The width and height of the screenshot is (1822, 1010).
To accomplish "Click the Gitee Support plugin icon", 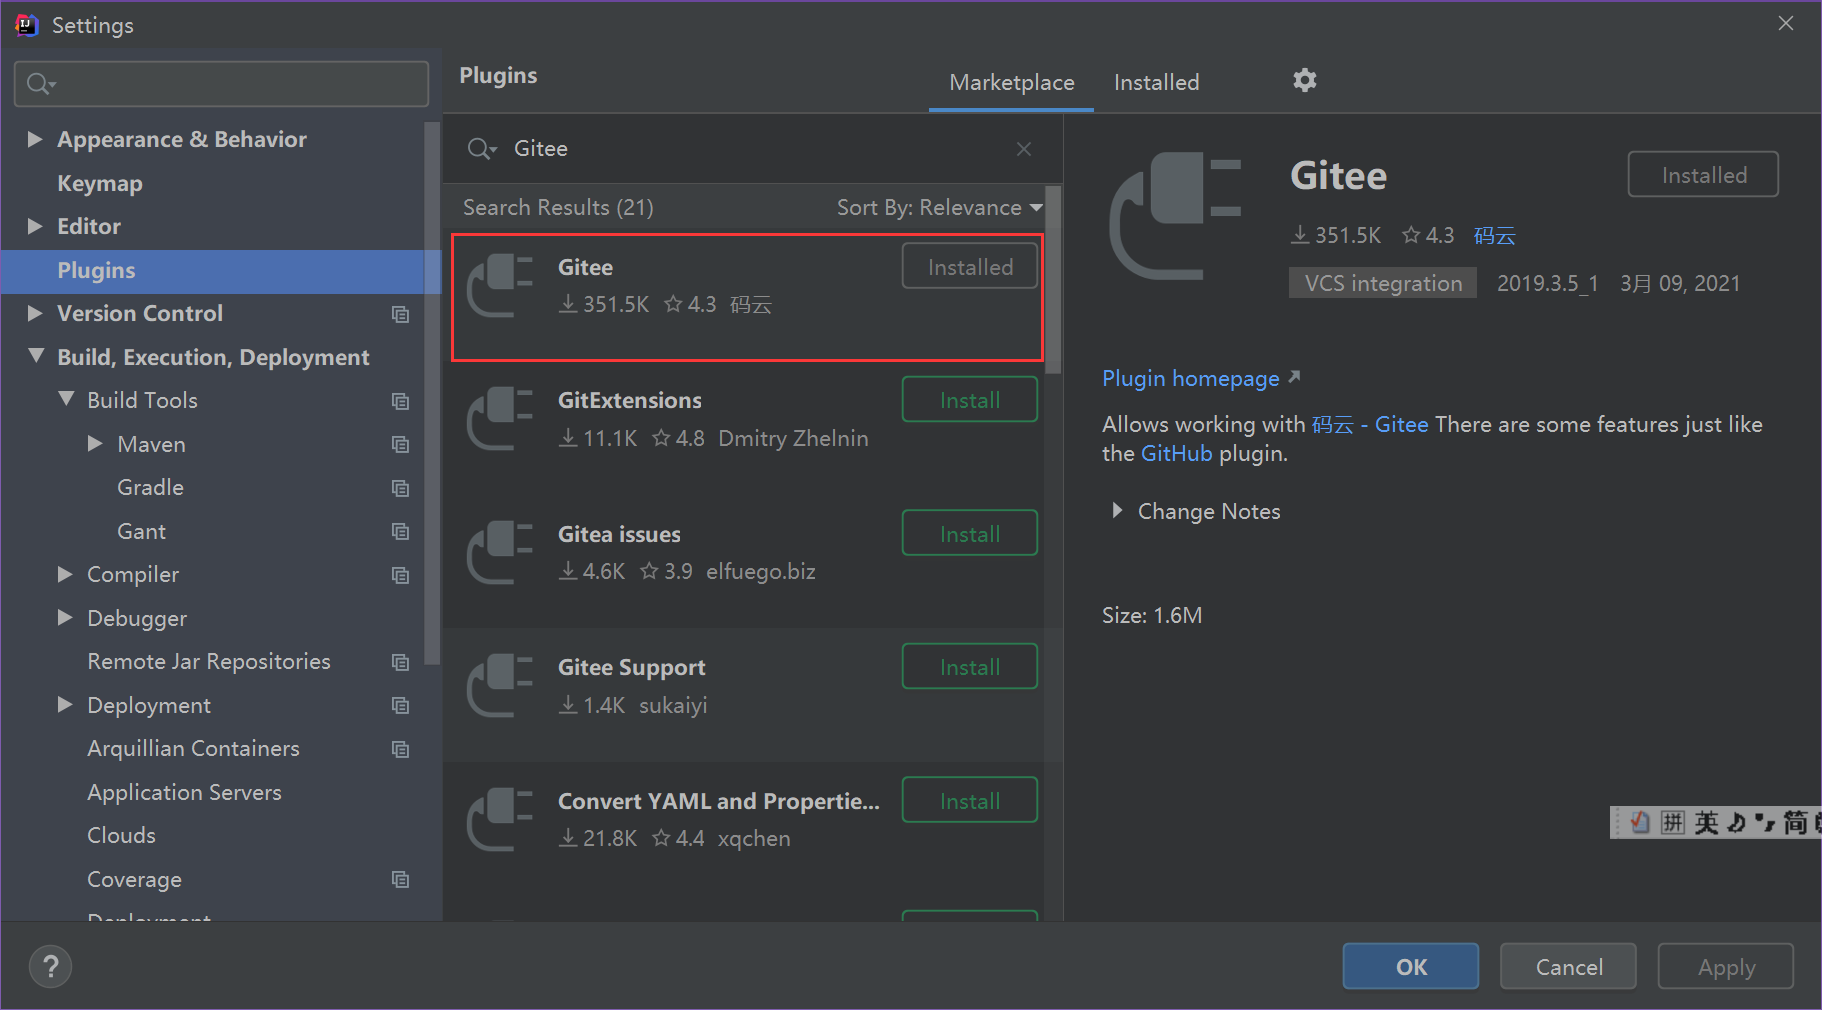I will tap(500, 686).
